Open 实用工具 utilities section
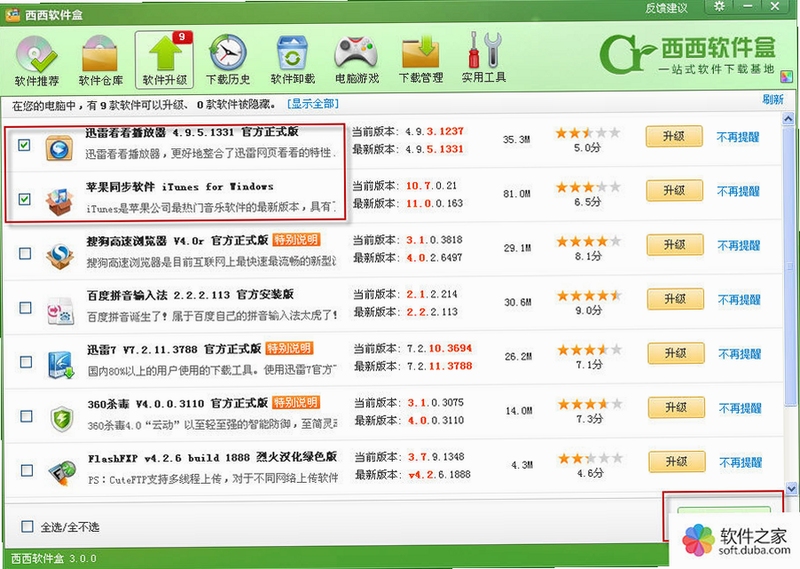This screenshot has width=800, height=569. pos(484,59)
